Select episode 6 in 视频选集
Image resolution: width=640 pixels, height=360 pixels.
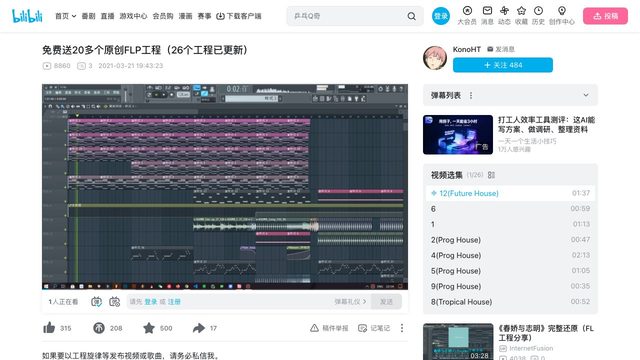510,209
